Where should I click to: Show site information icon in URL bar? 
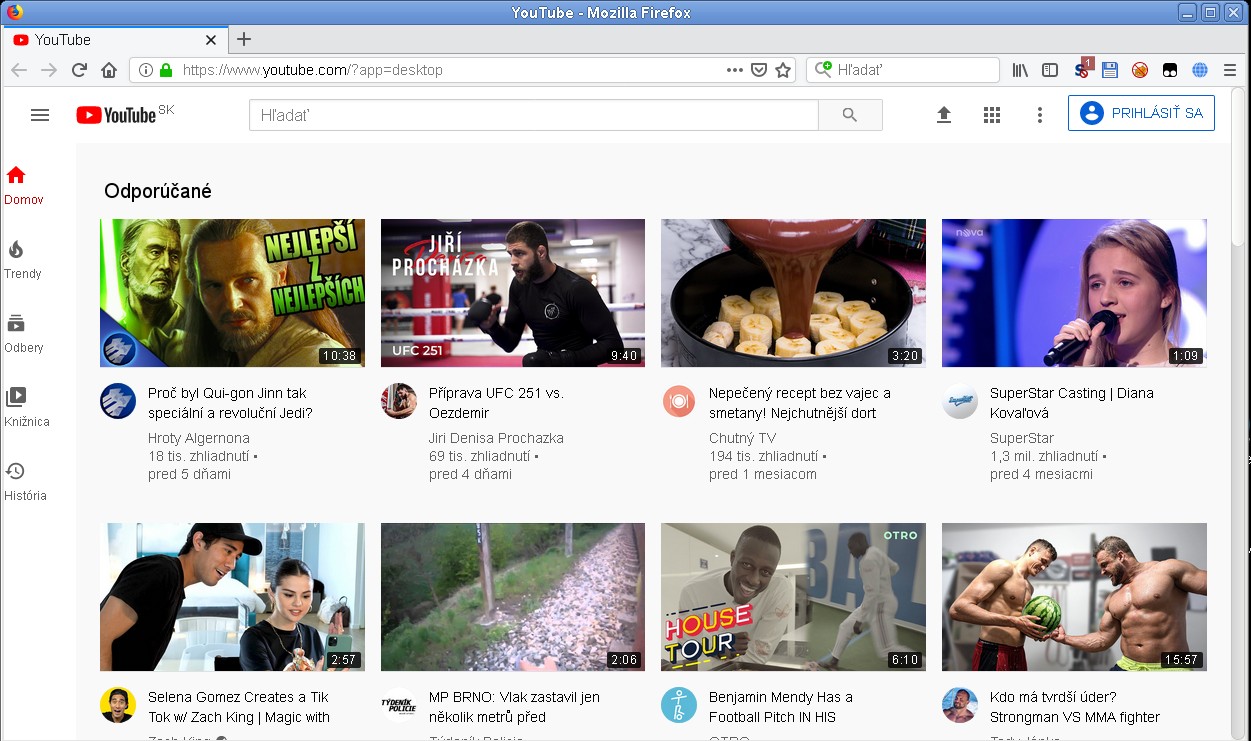[x=146, y=70]
